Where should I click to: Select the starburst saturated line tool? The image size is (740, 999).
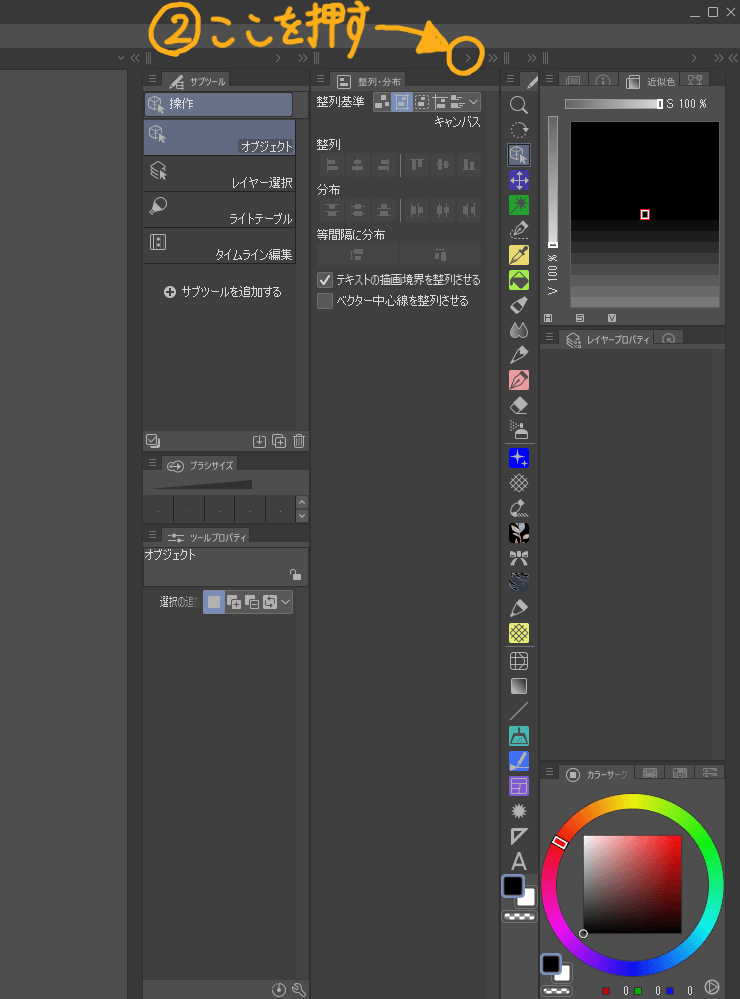point(519,811)
